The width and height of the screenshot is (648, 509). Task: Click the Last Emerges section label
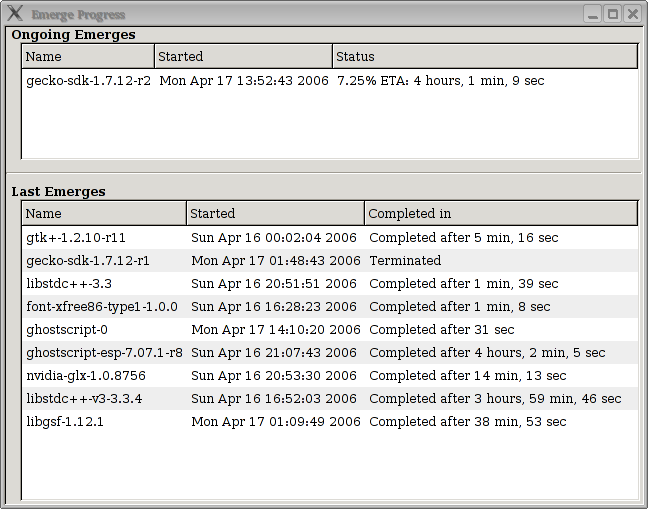(58, 192)
